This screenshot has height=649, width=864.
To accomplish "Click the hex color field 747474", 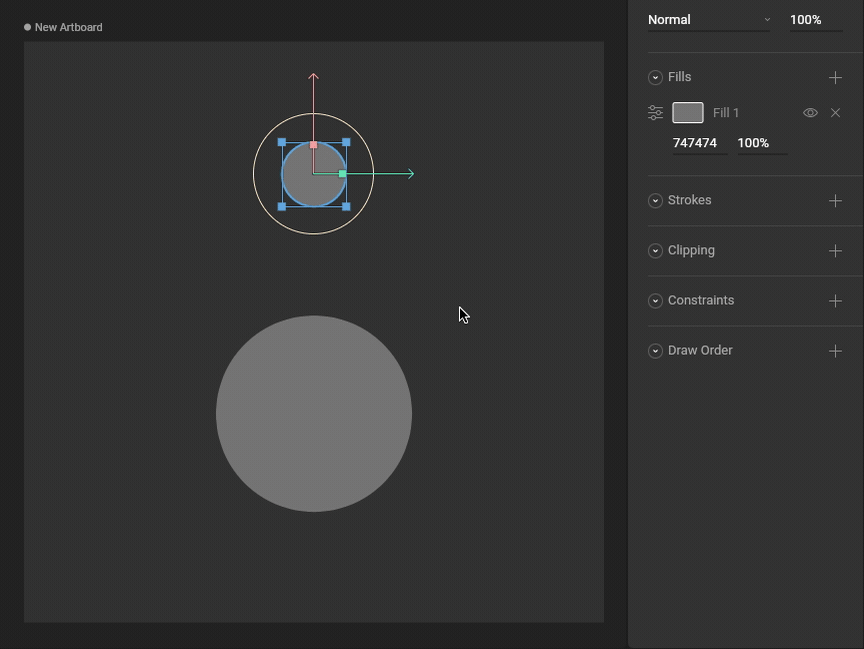I will (x=695, y=143).
